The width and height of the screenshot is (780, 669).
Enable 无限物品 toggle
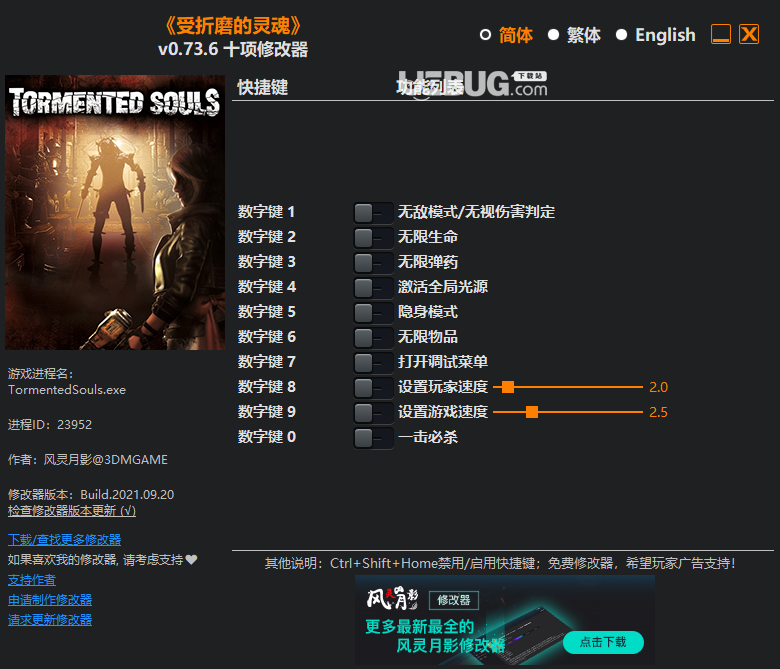pos(373,338)
